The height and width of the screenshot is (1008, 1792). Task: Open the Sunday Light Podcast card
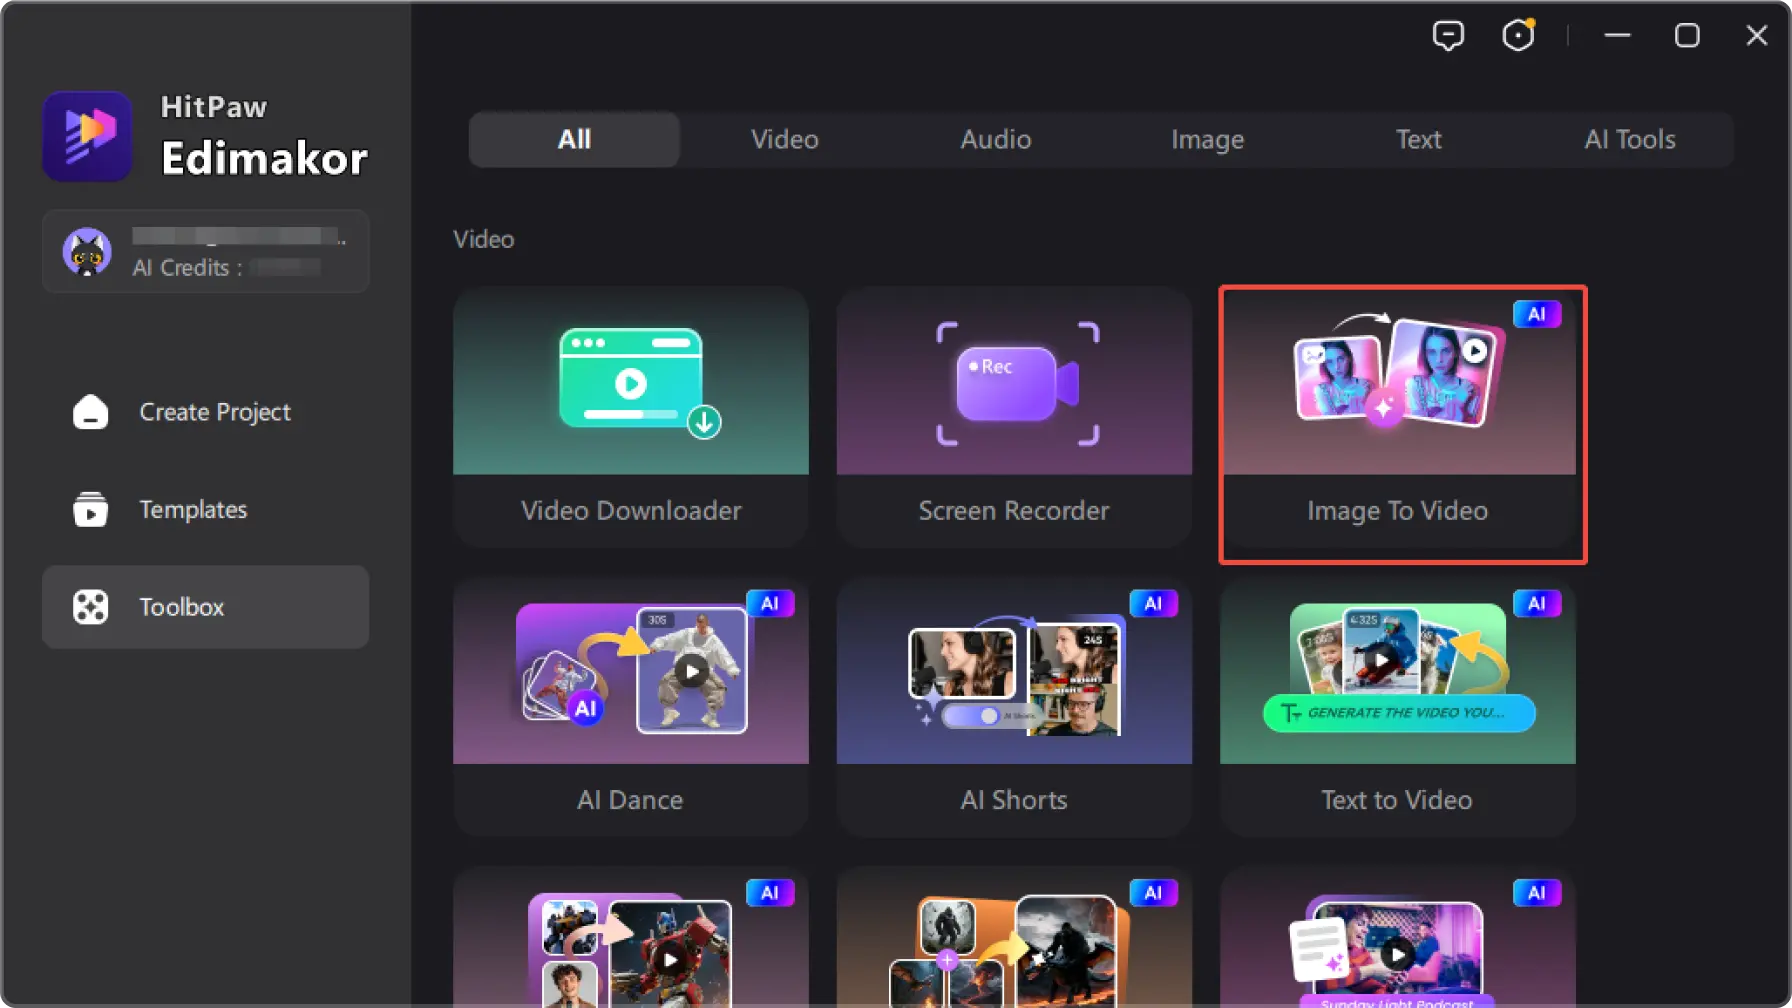click(x=1398, y=937)
